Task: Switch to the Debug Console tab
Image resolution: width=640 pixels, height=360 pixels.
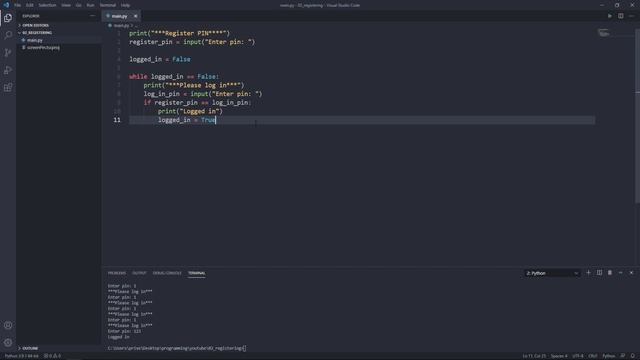Action: (x=167, y=273)
